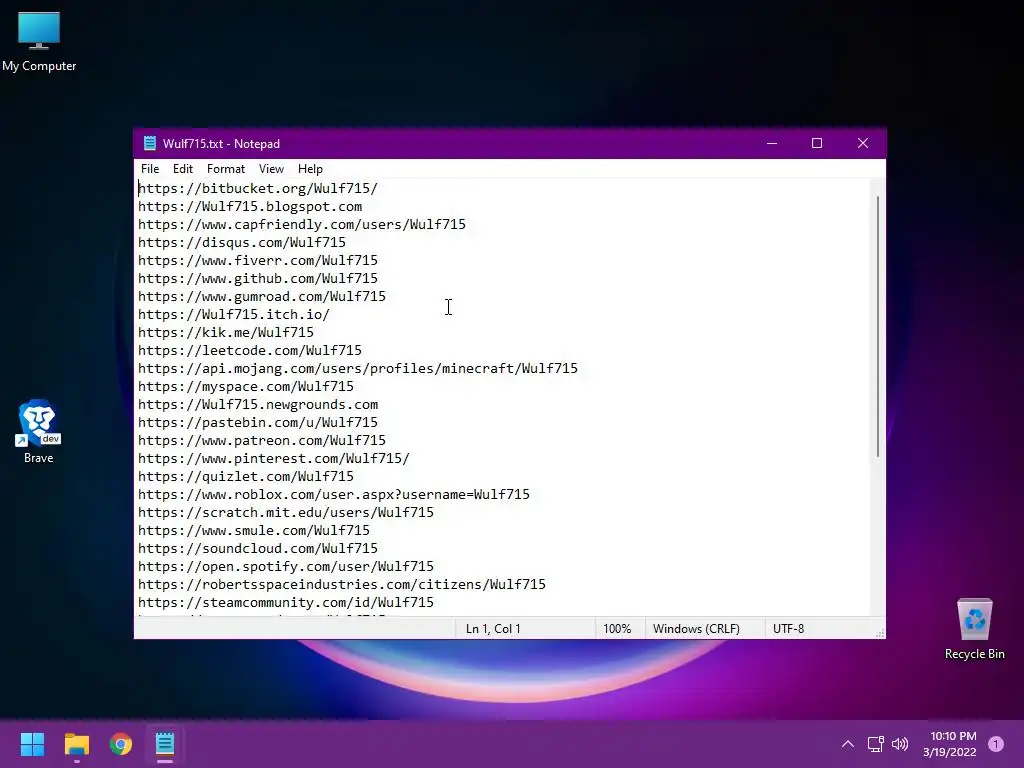
Task: Click the patreon.com/Wulf715 line
Action: point(262,440)
